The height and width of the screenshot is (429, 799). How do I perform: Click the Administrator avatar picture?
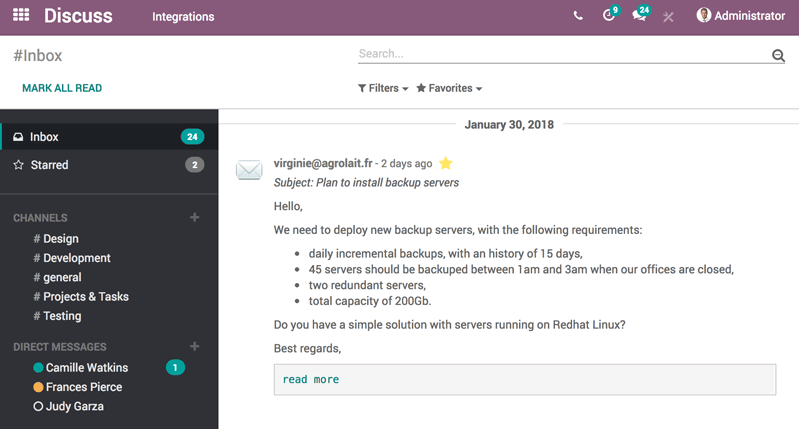click(x=704, y=15)
